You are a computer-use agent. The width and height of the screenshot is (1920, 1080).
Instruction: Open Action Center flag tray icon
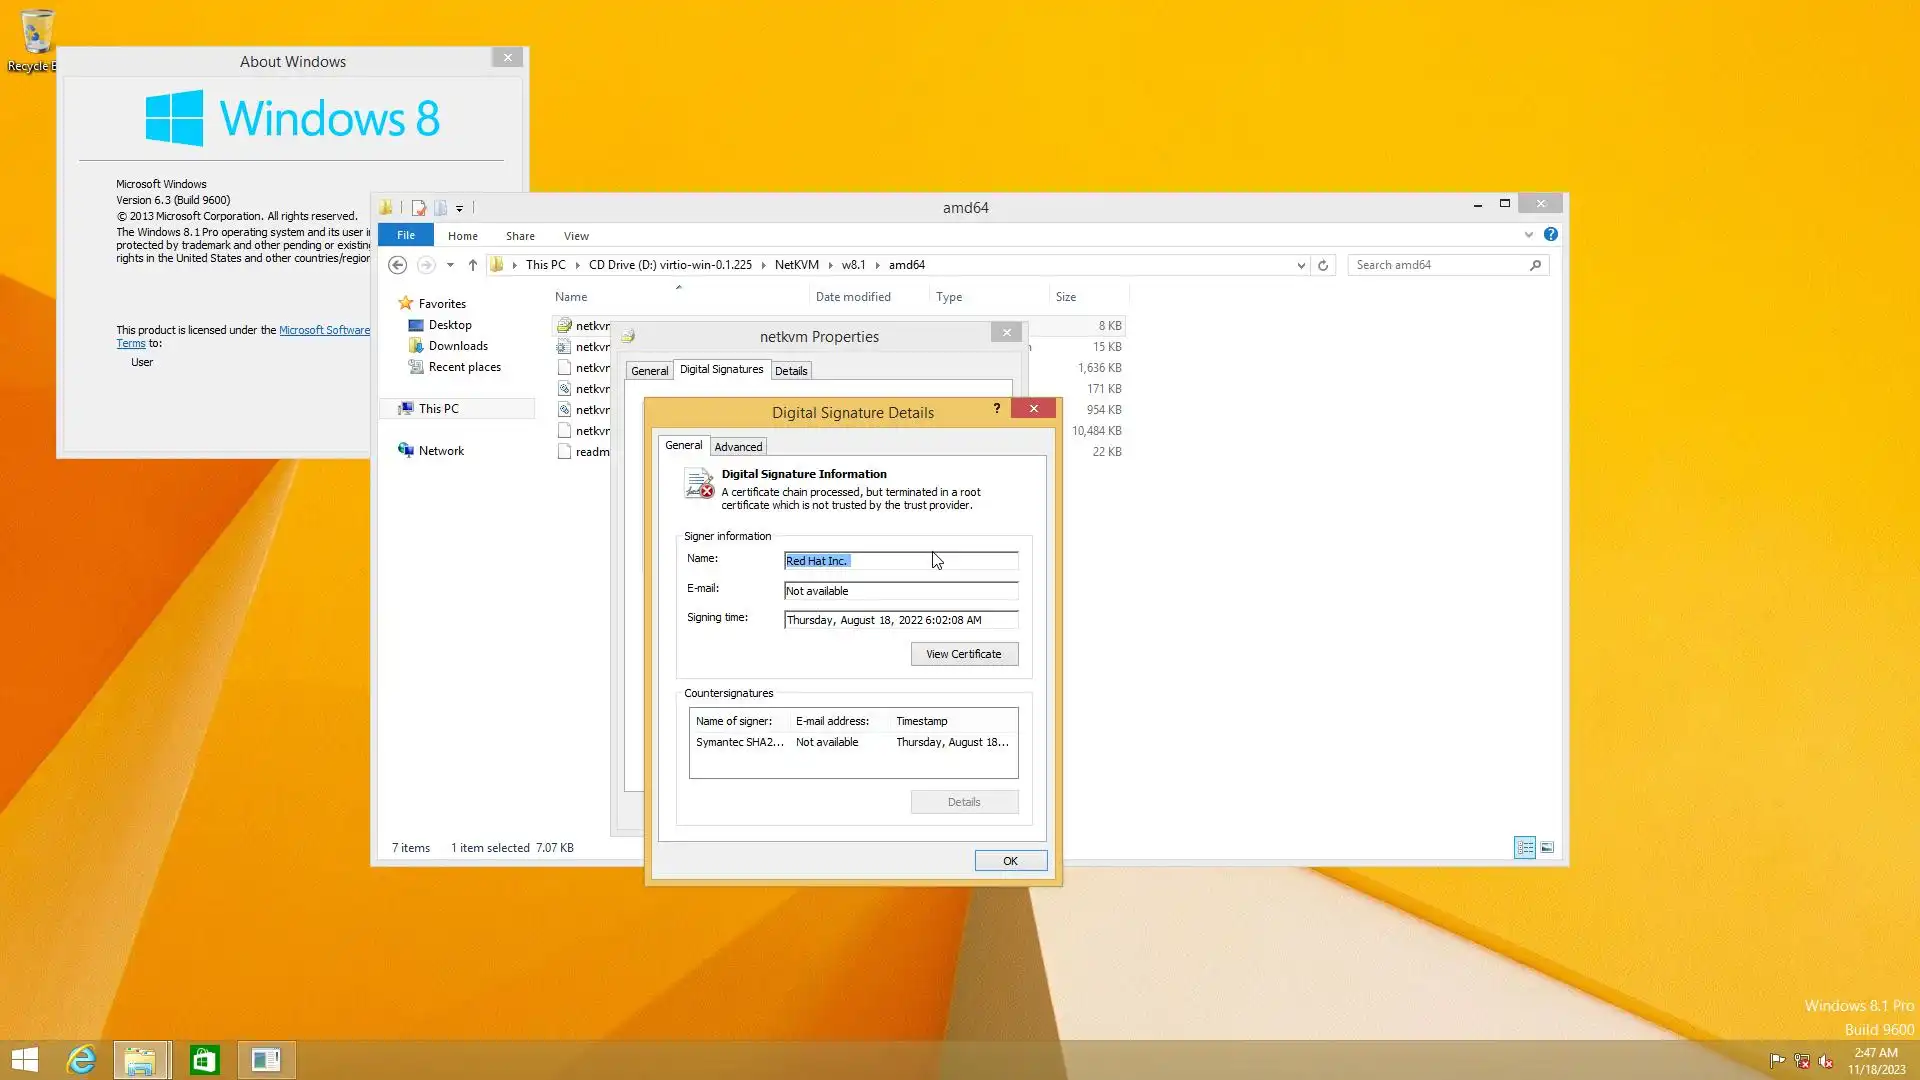click(1777, 1061)
